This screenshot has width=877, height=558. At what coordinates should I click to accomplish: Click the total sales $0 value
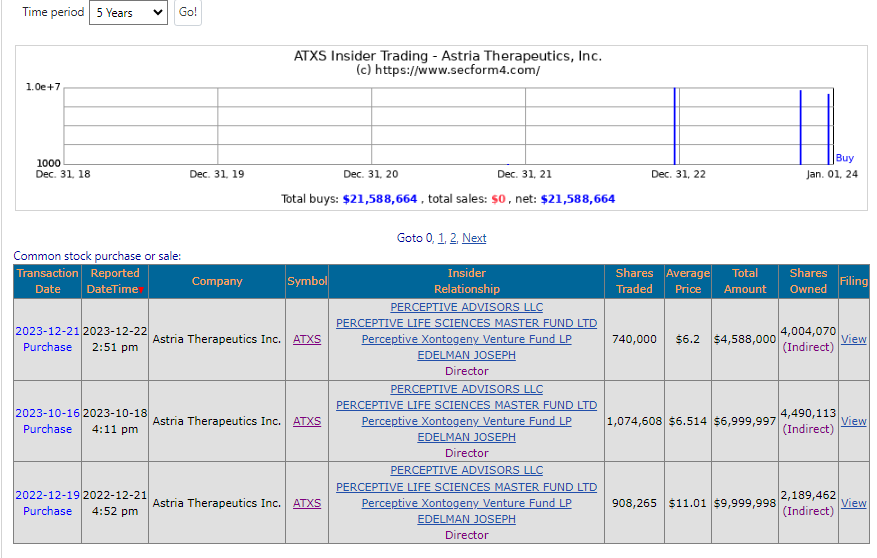pyautogui.click(x=498, y=199)
